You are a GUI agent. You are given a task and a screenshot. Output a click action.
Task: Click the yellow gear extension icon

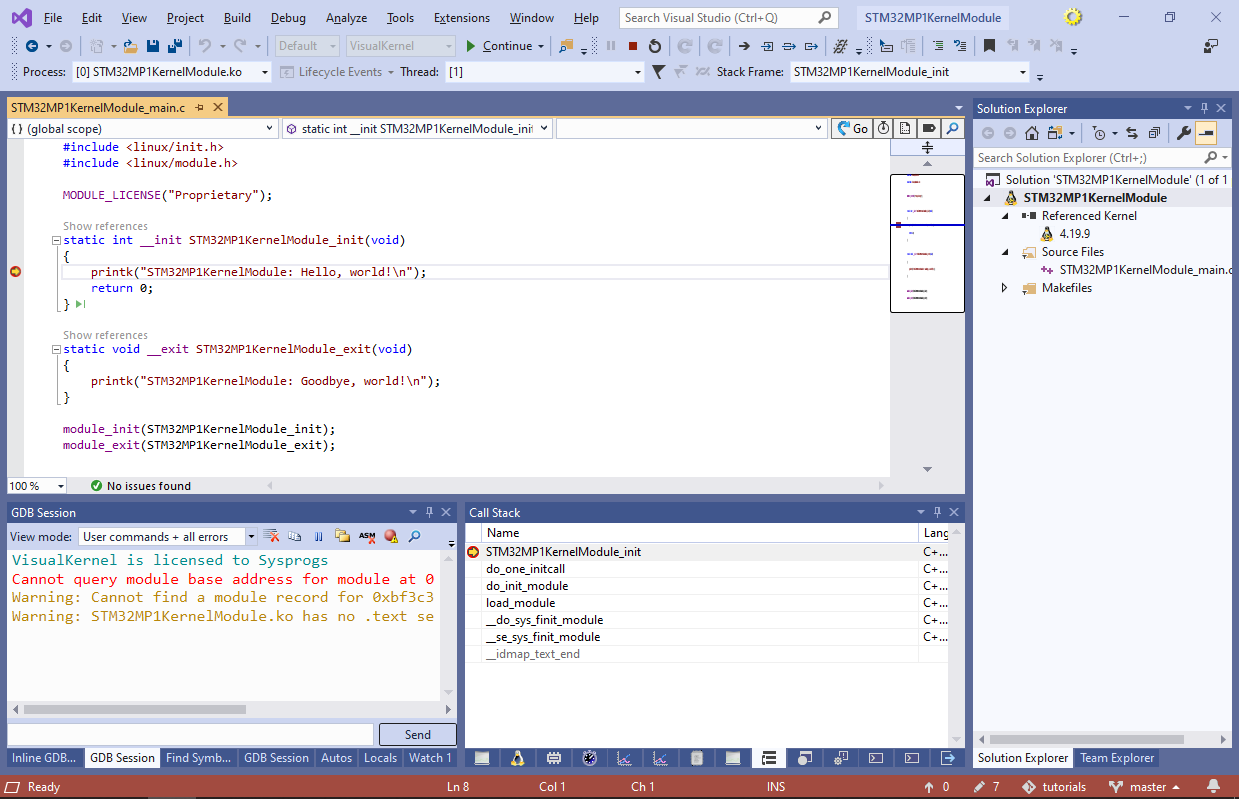1073,17
